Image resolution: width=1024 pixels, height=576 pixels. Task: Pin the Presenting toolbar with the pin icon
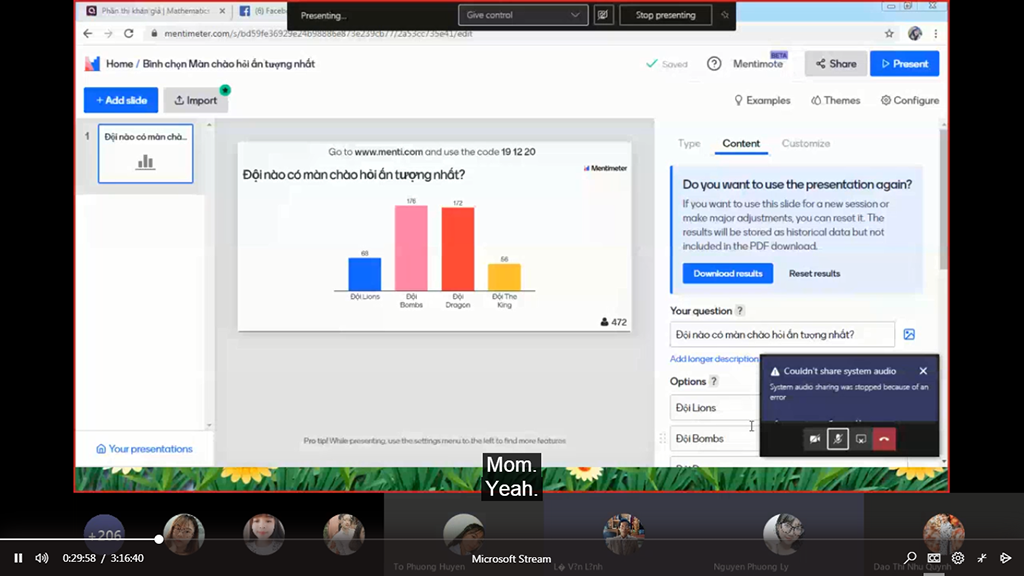click(x=725, y=15)
